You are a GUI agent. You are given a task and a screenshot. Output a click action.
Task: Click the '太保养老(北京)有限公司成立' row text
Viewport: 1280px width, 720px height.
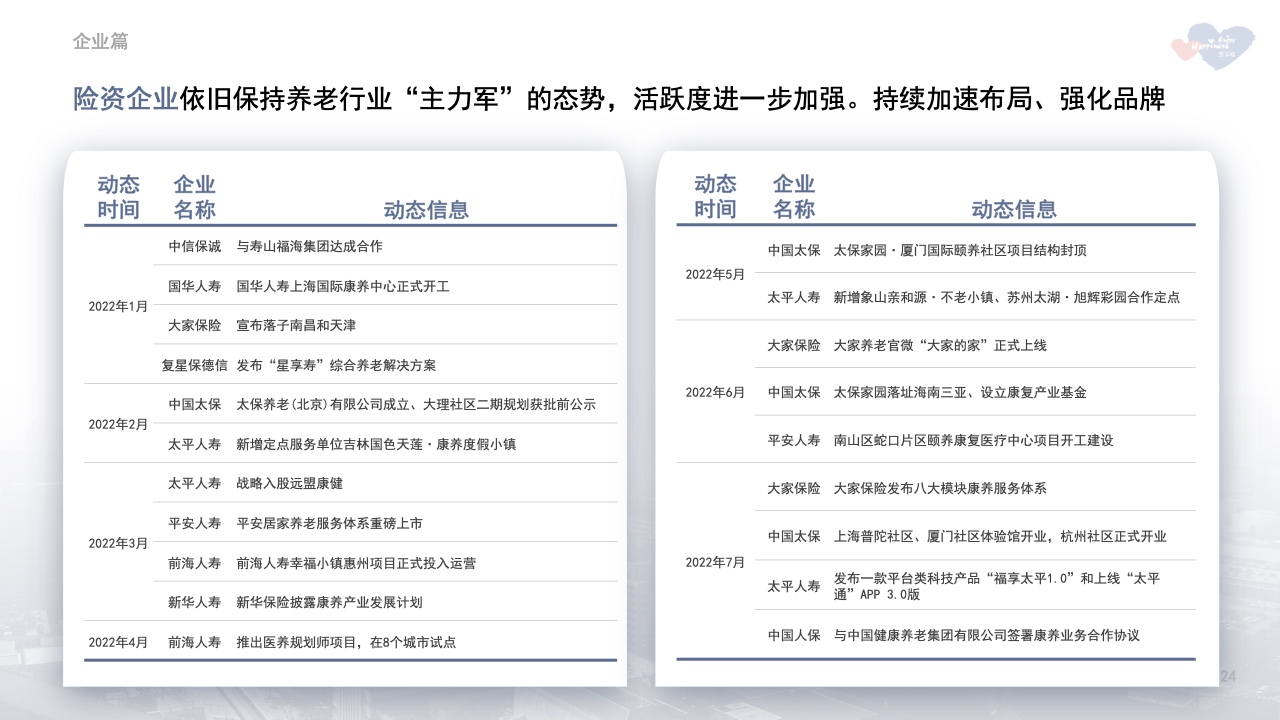tap(416, 404)
